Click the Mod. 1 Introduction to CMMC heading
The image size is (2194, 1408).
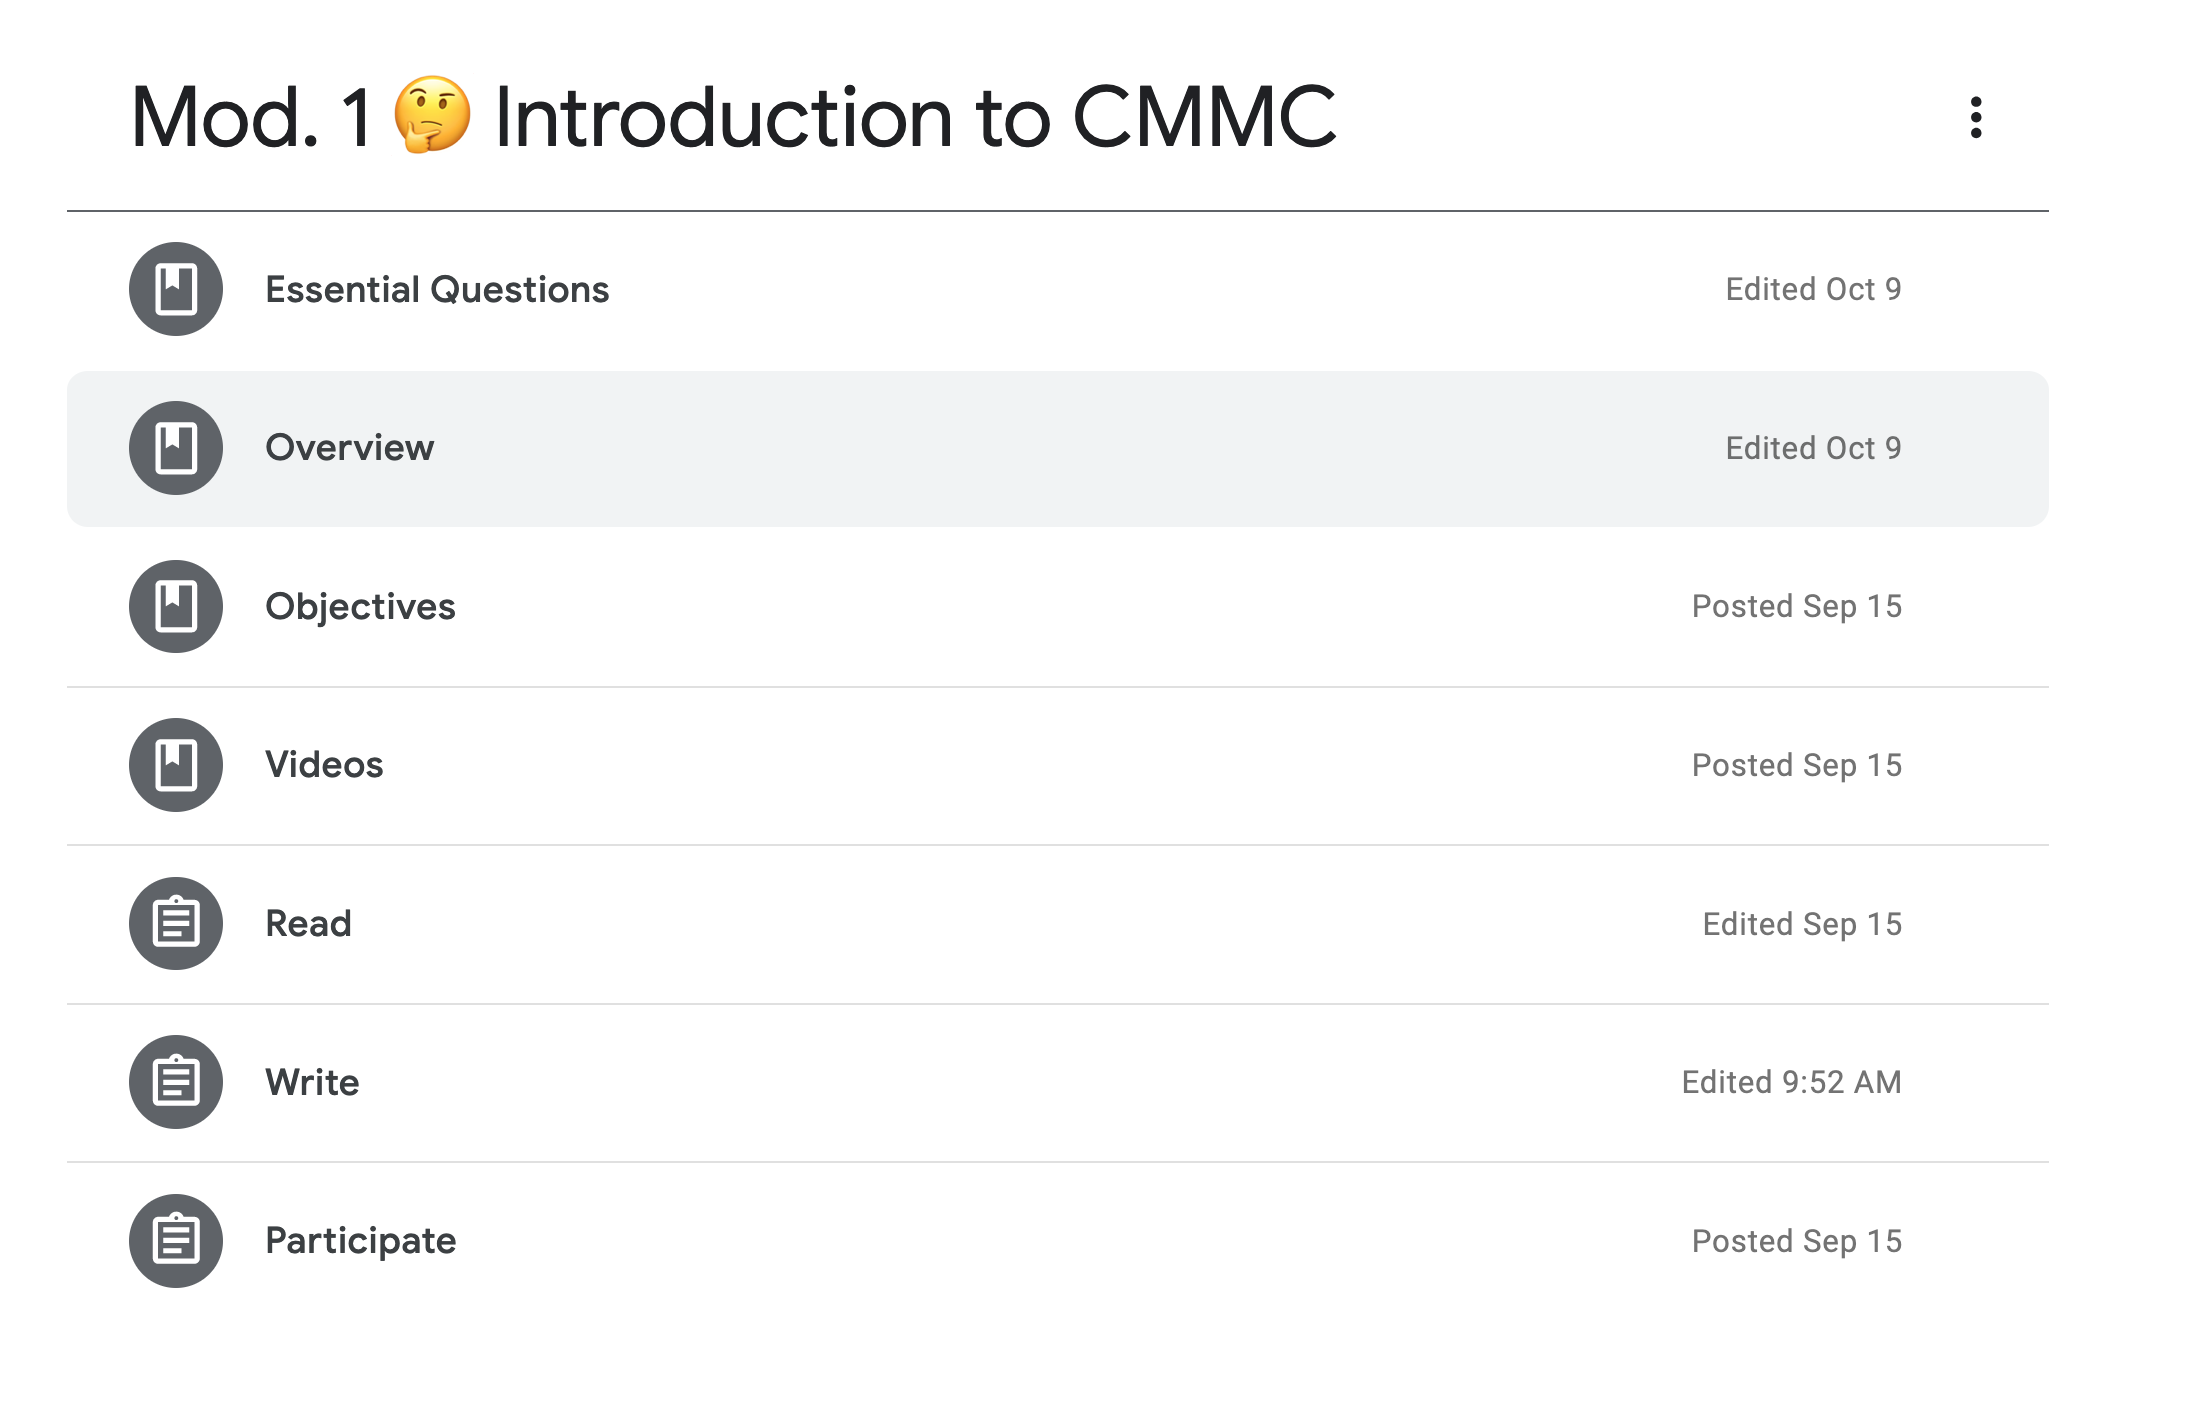coord(733,117)
